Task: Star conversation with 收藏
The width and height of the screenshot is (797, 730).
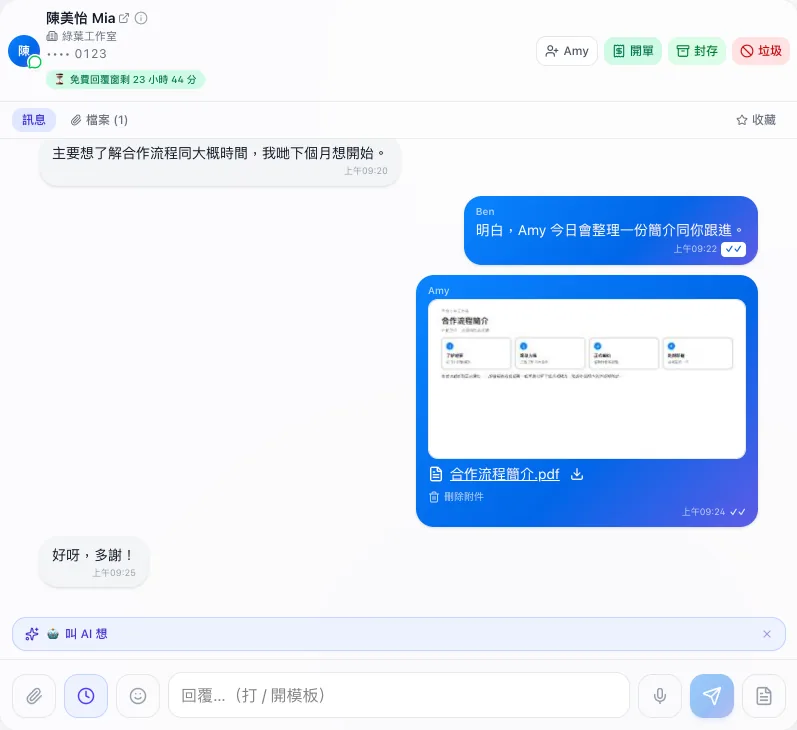Action: tap(756, 120)
